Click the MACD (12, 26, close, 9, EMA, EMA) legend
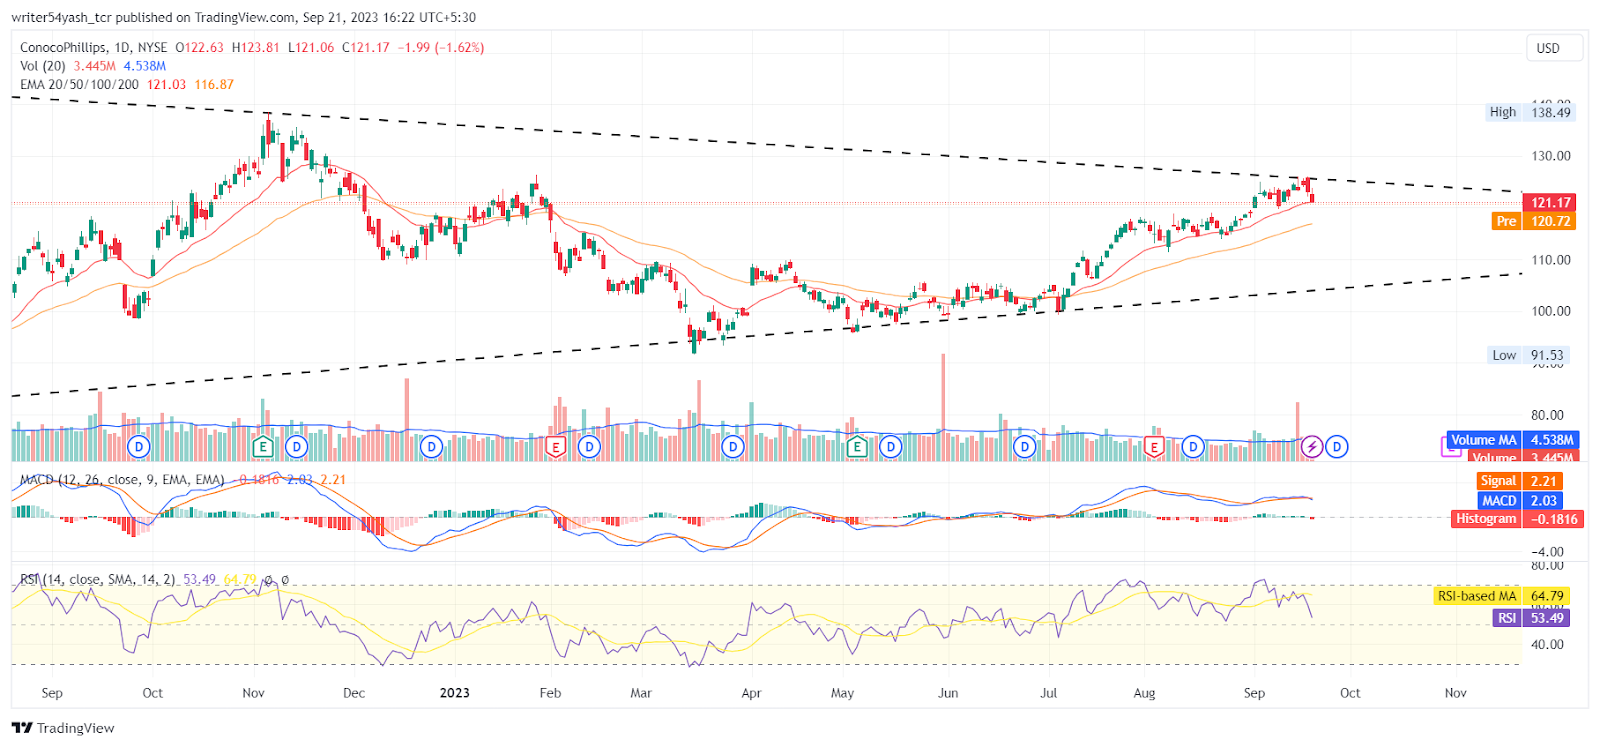This screenshot has width=1600, height=747. click(x=122, y=480)
